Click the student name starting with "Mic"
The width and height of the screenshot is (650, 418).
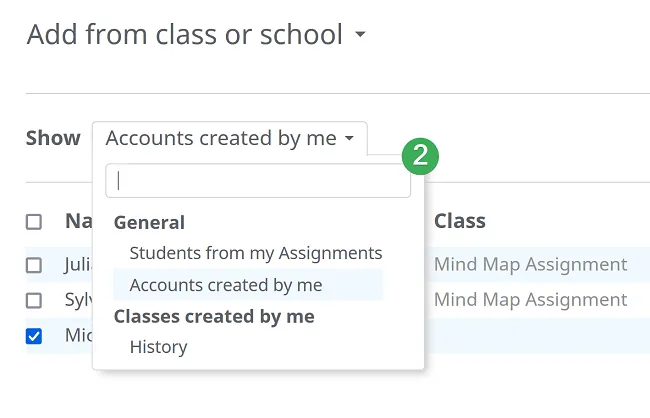78,336
